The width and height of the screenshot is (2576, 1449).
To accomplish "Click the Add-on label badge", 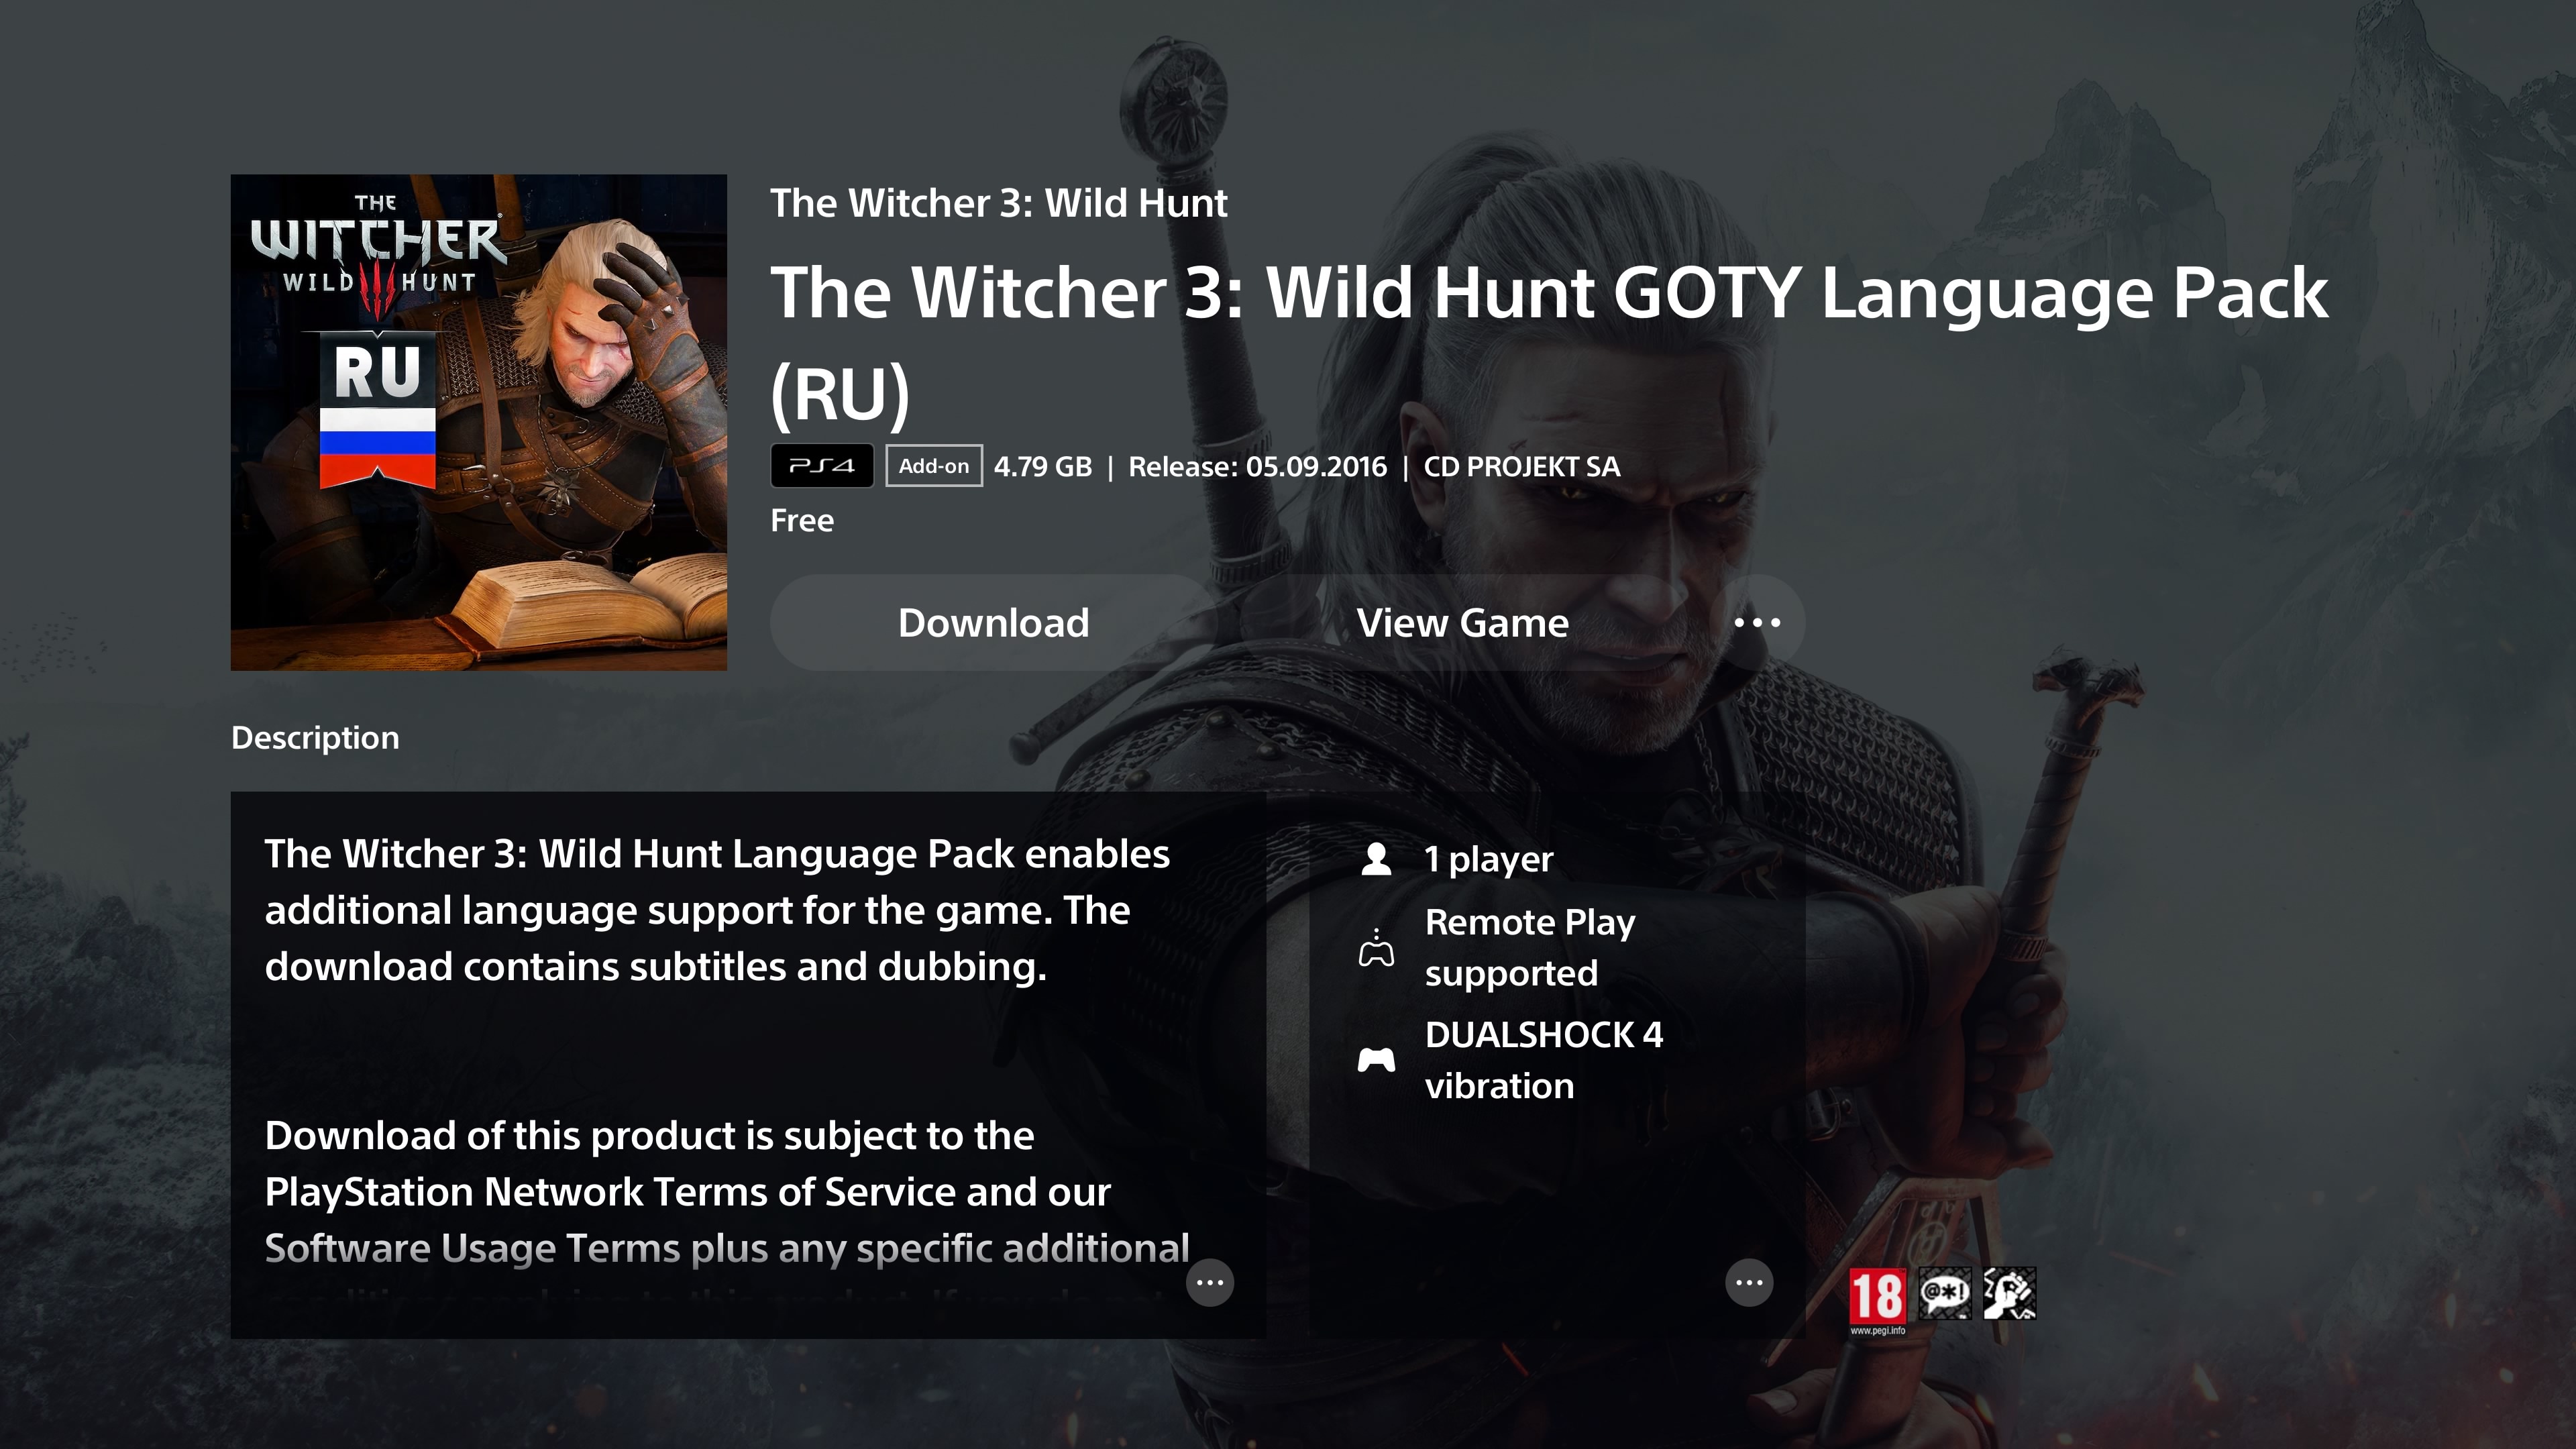I will click(x=934, y=466).
